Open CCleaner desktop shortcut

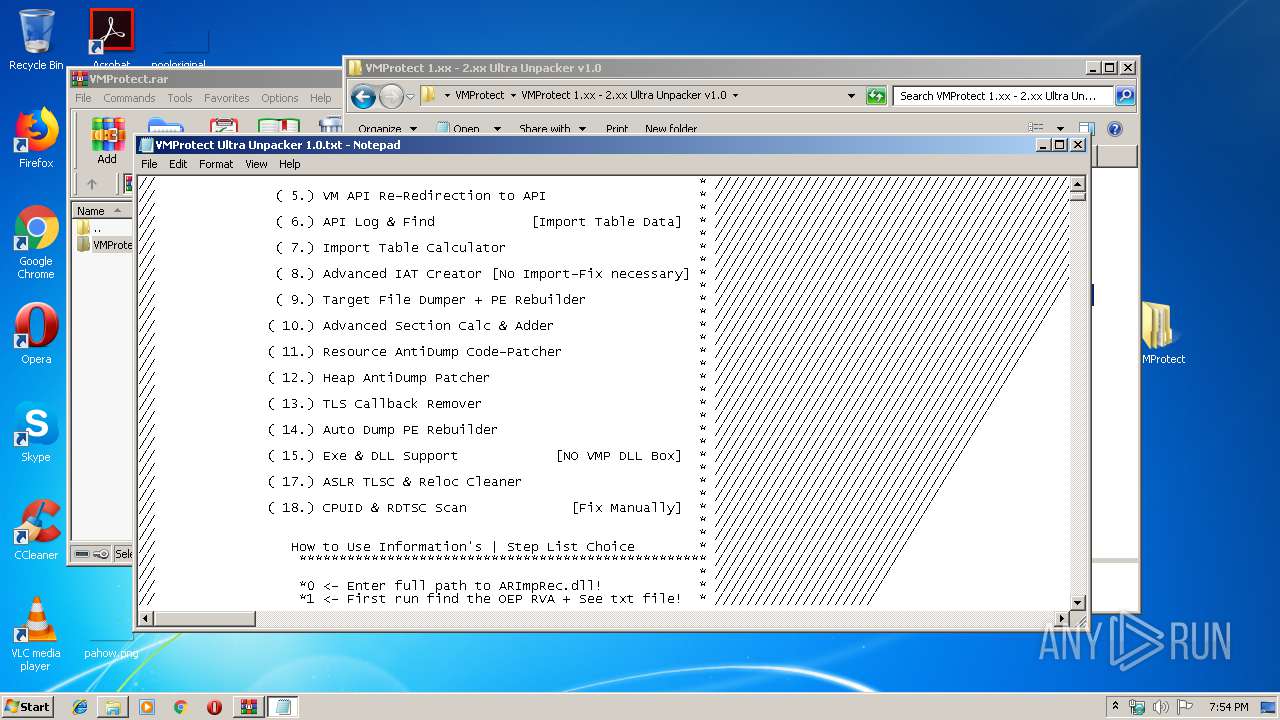[36, 530]
